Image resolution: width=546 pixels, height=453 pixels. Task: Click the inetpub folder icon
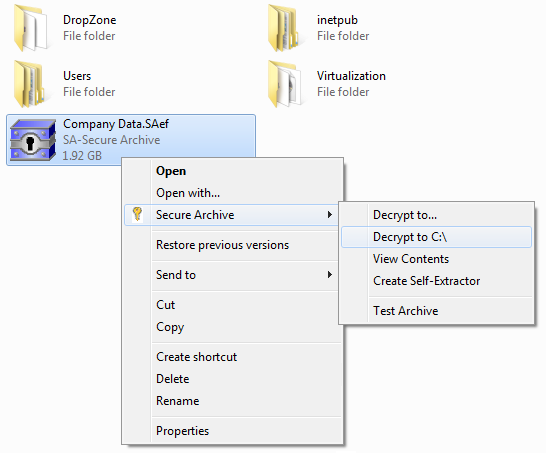(284, 28)
